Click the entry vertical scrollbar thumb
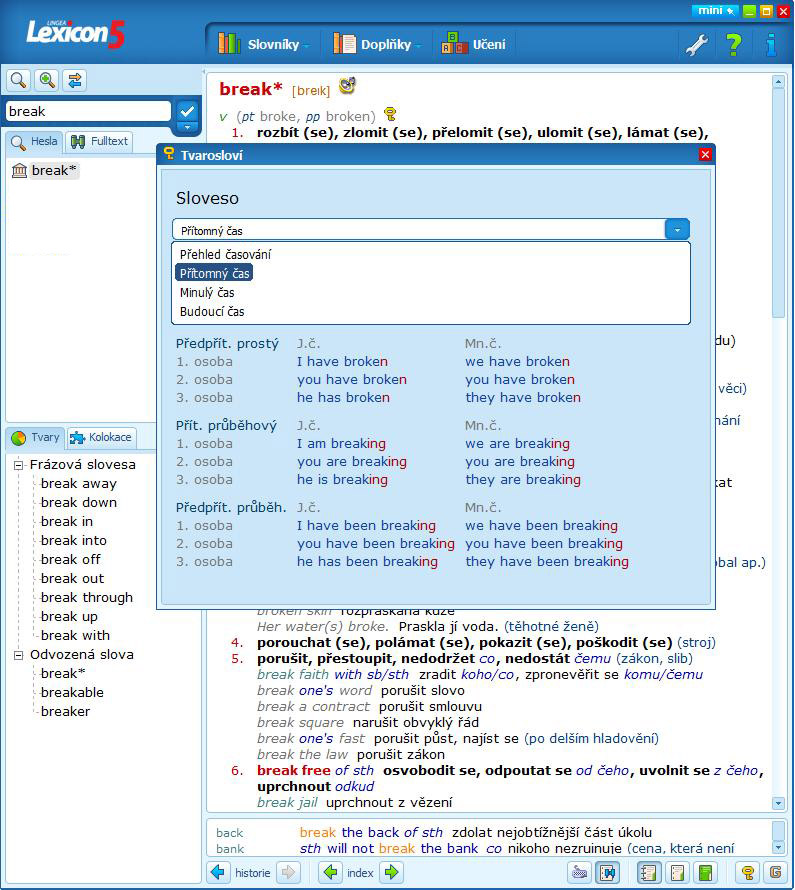Screen dimensions: 795x890 779,204
